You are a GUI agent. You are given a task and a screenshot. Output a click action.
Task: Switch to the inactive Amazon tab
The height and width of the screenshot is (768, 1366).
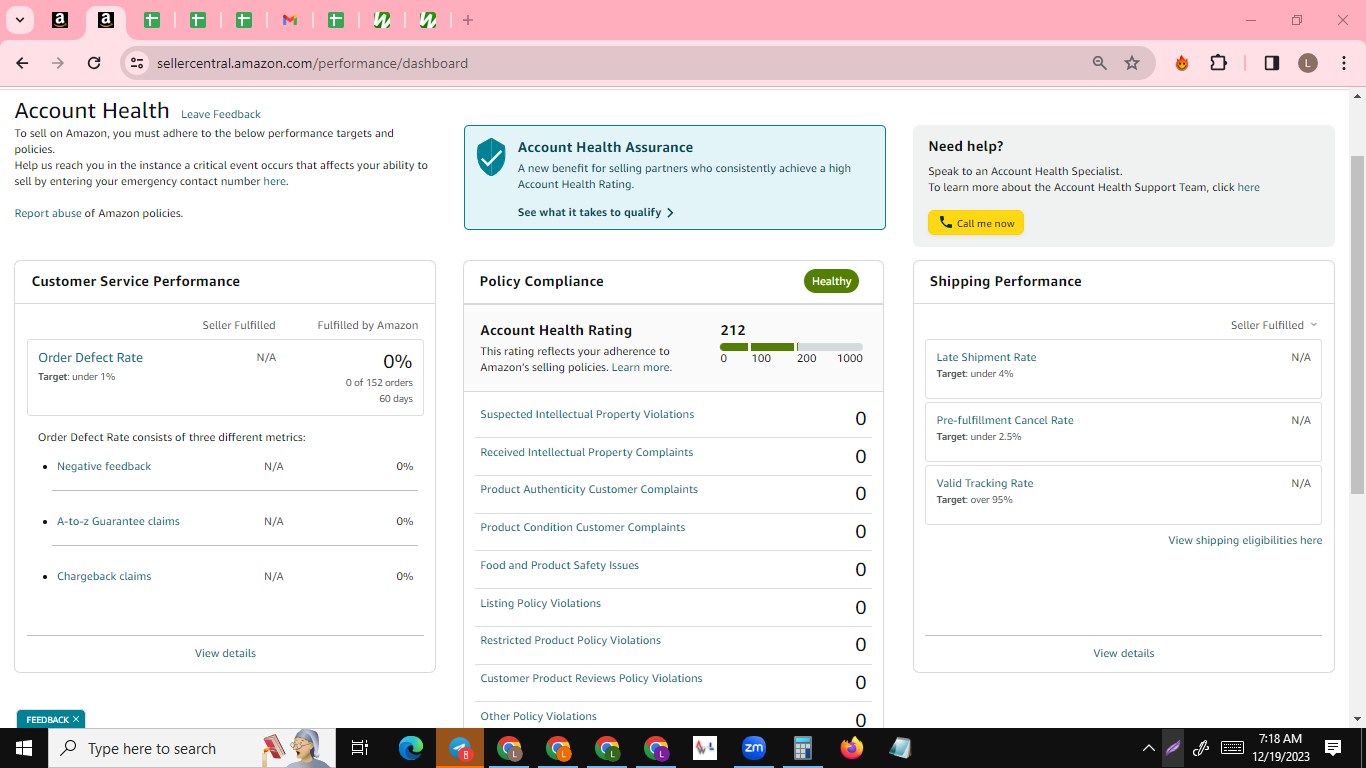(60, 20)
